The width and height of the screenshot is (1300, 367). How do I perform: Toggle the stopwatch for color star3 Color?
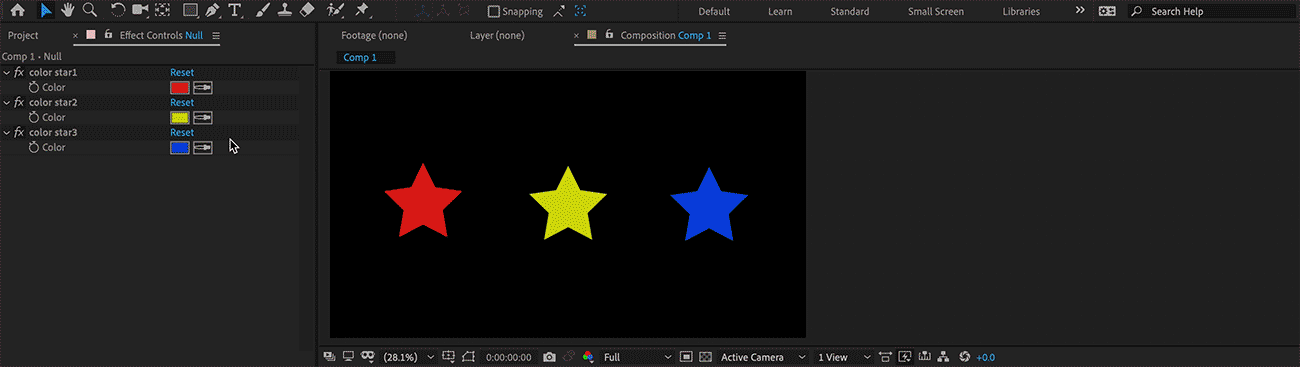(33, 148)
